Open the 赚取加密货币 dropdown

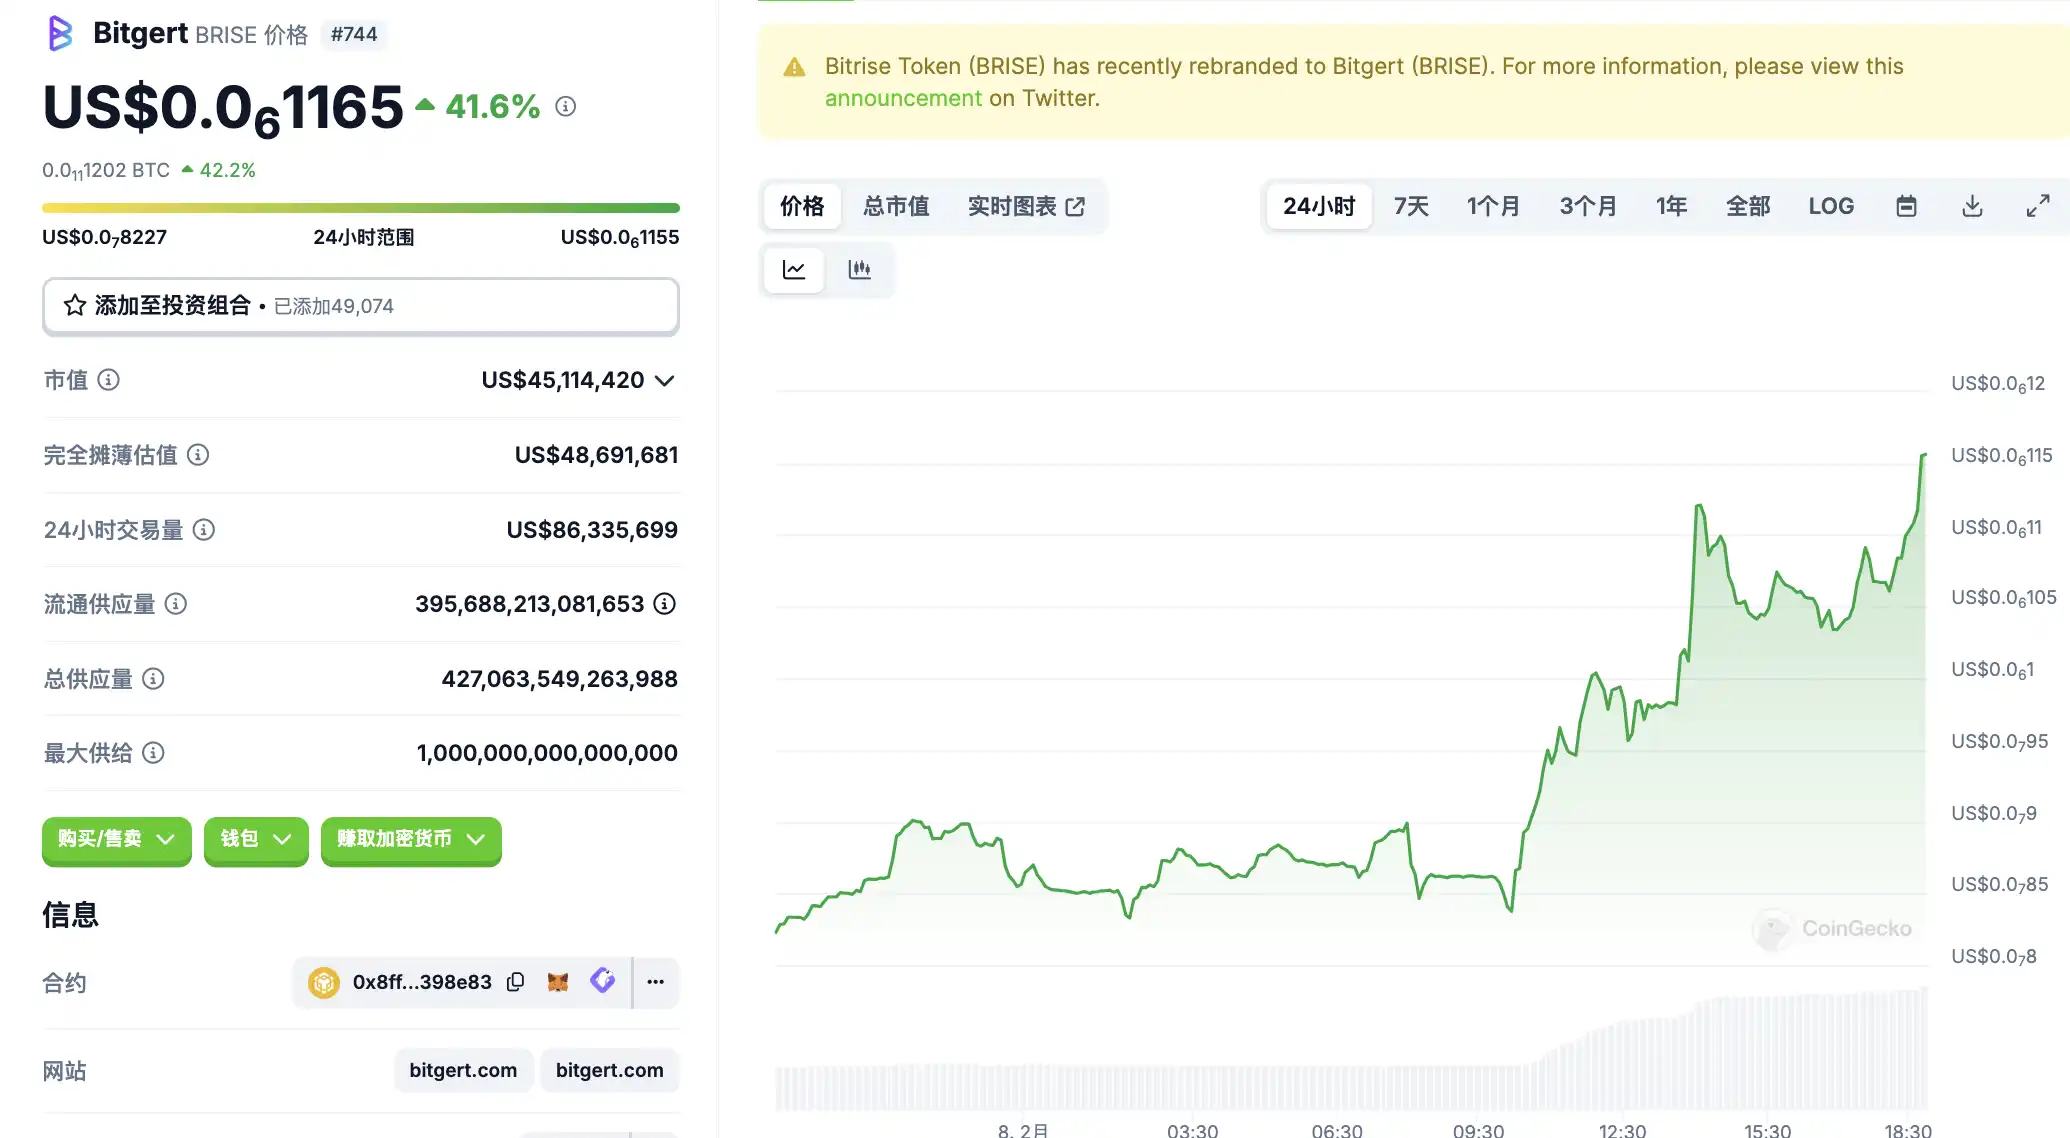410,839
